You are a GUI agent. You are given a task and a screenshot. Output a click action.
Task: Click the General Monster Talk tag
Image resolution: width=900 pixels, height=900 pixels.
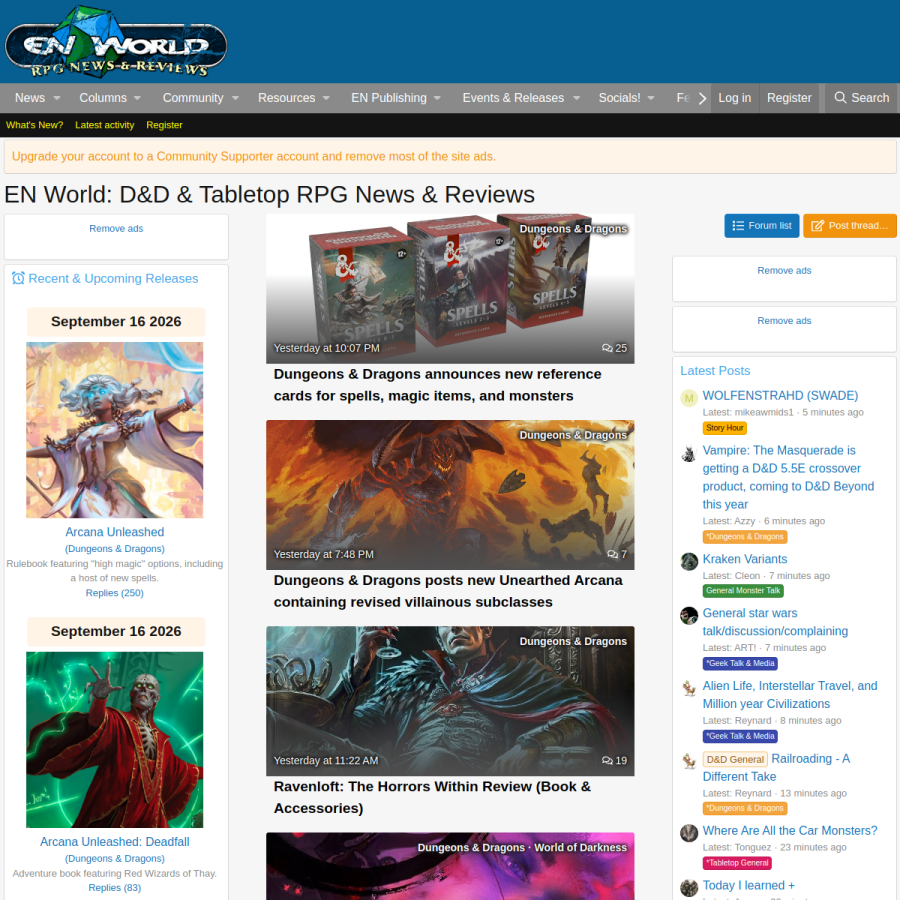743,591
